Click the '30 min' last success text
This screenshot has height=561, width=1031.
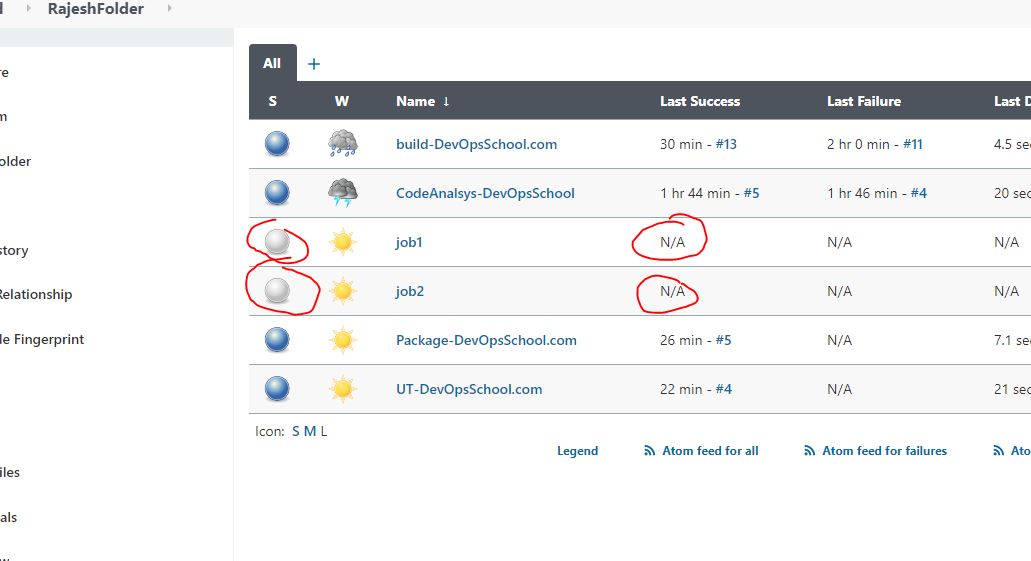681,144
